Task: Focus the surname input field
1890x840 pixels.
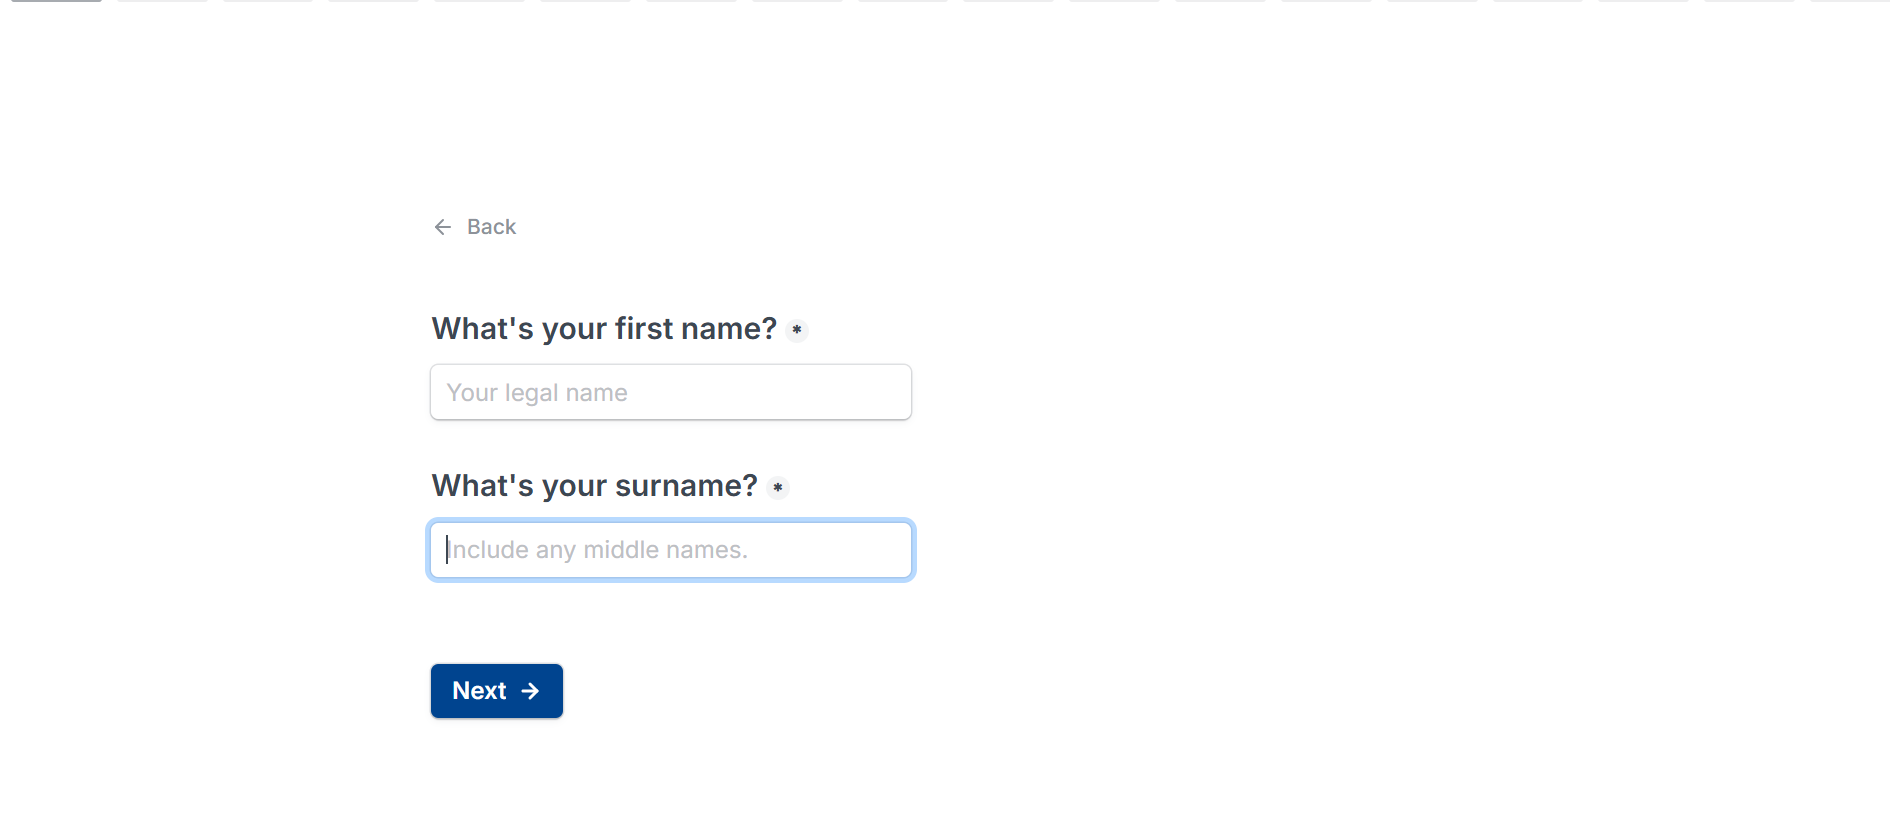Action: (670, 550)
